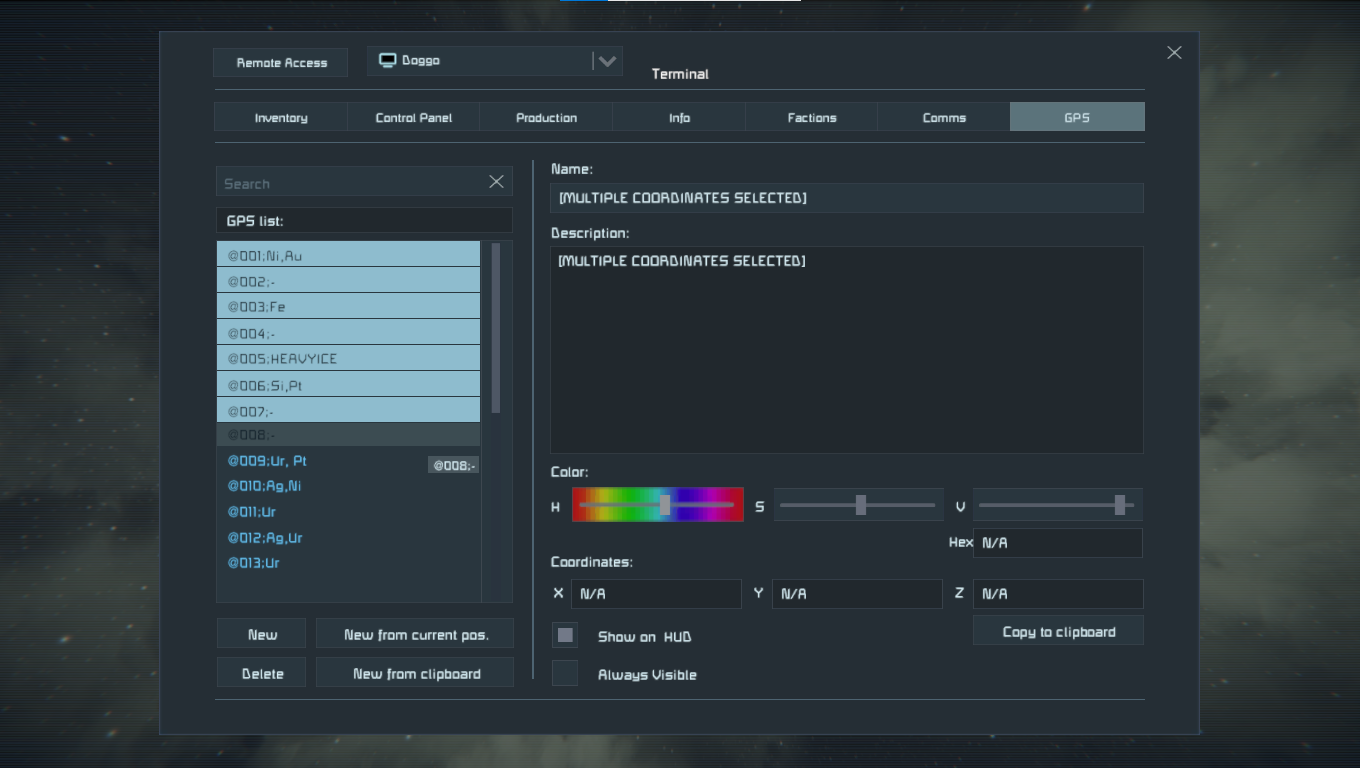The height and width of the screenshot is (768, 1360).
Task: Open the Control Panel tab
Action: 413,118
